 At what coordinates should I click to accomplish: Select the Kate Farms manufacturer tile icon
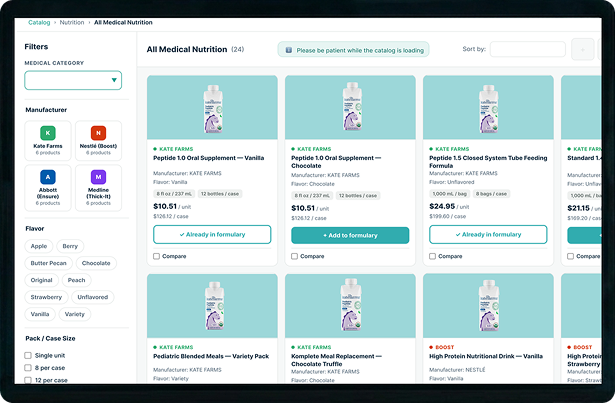click(48, 133)
